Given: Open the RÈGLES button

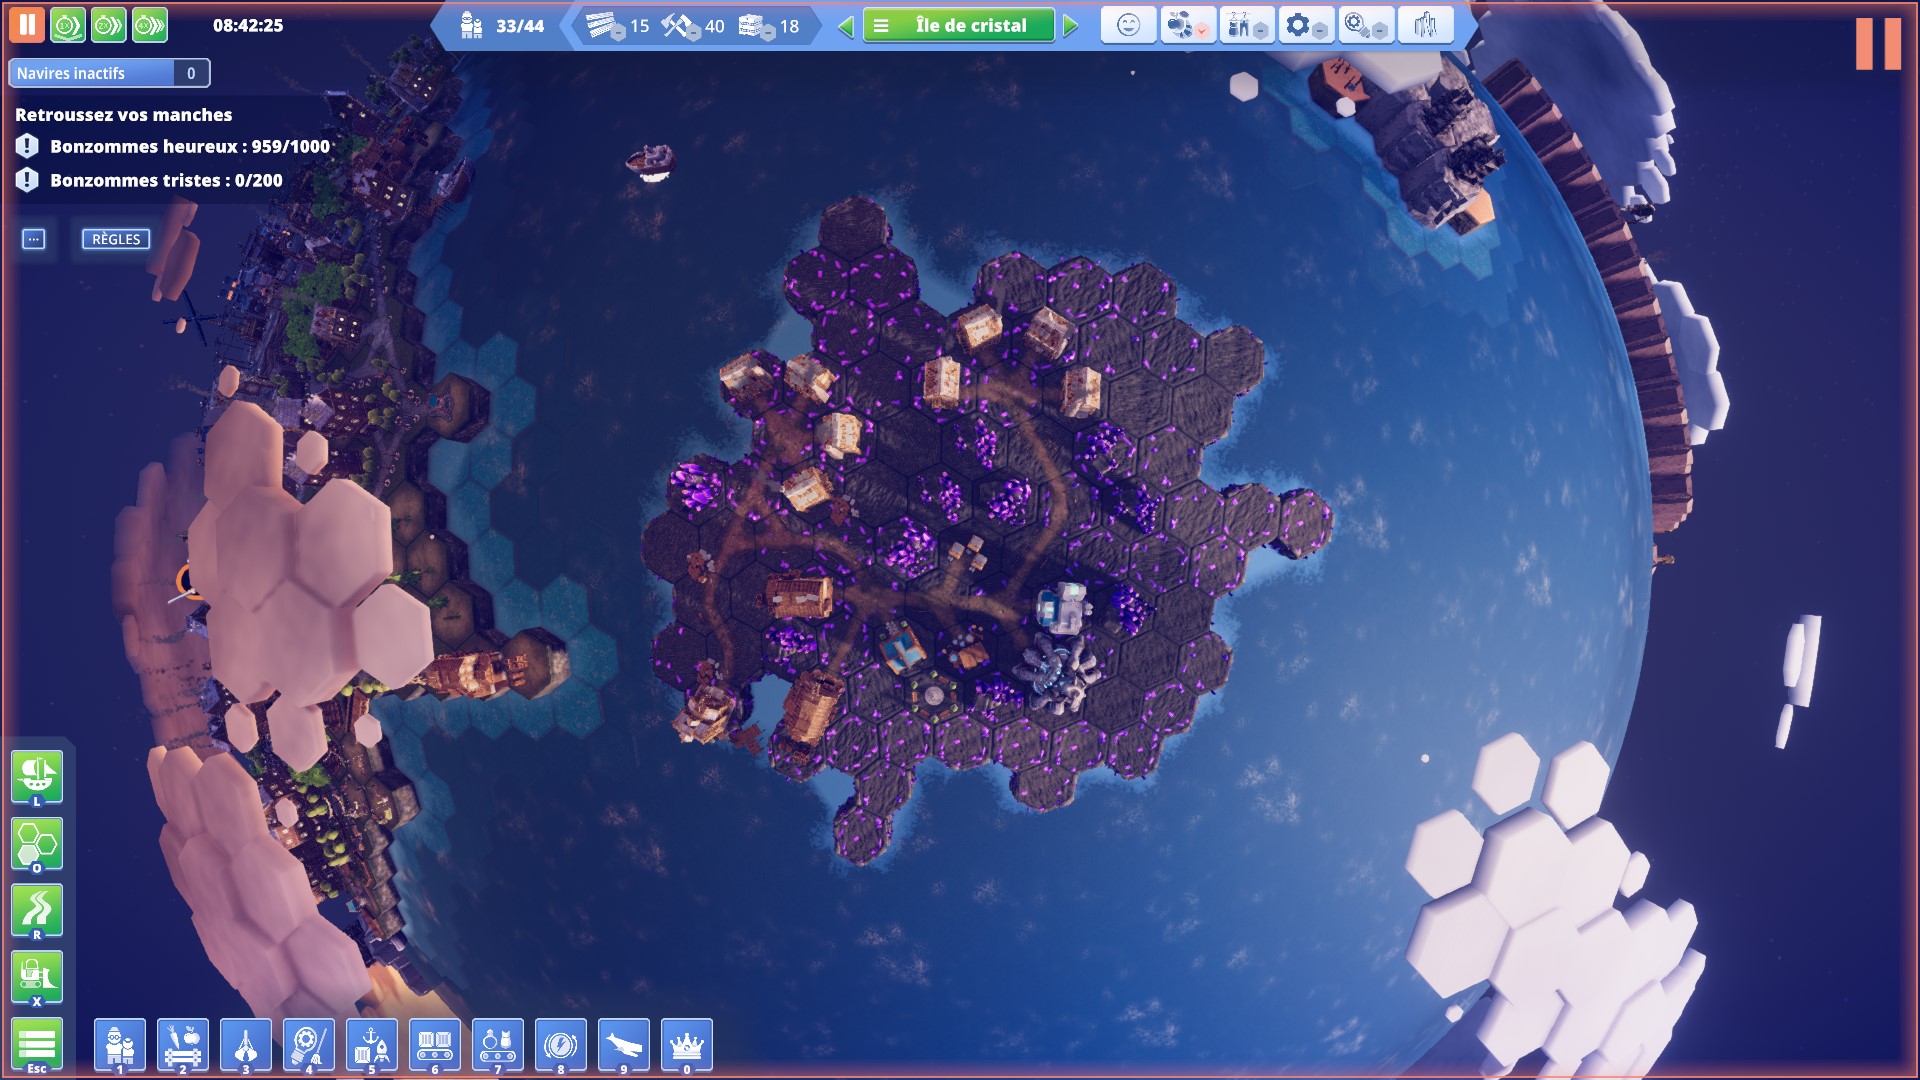Looking at the screenshot, I should [x=116, y=239].
